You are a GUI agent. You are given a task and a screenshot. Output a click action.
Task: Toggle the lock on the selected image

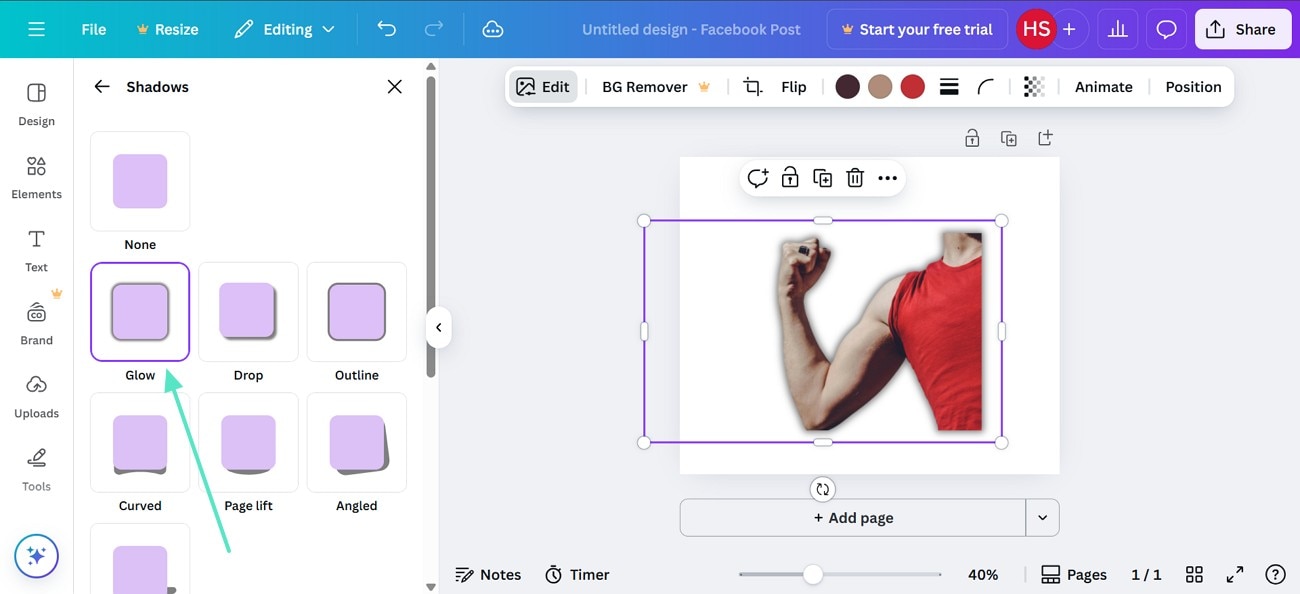790,177
